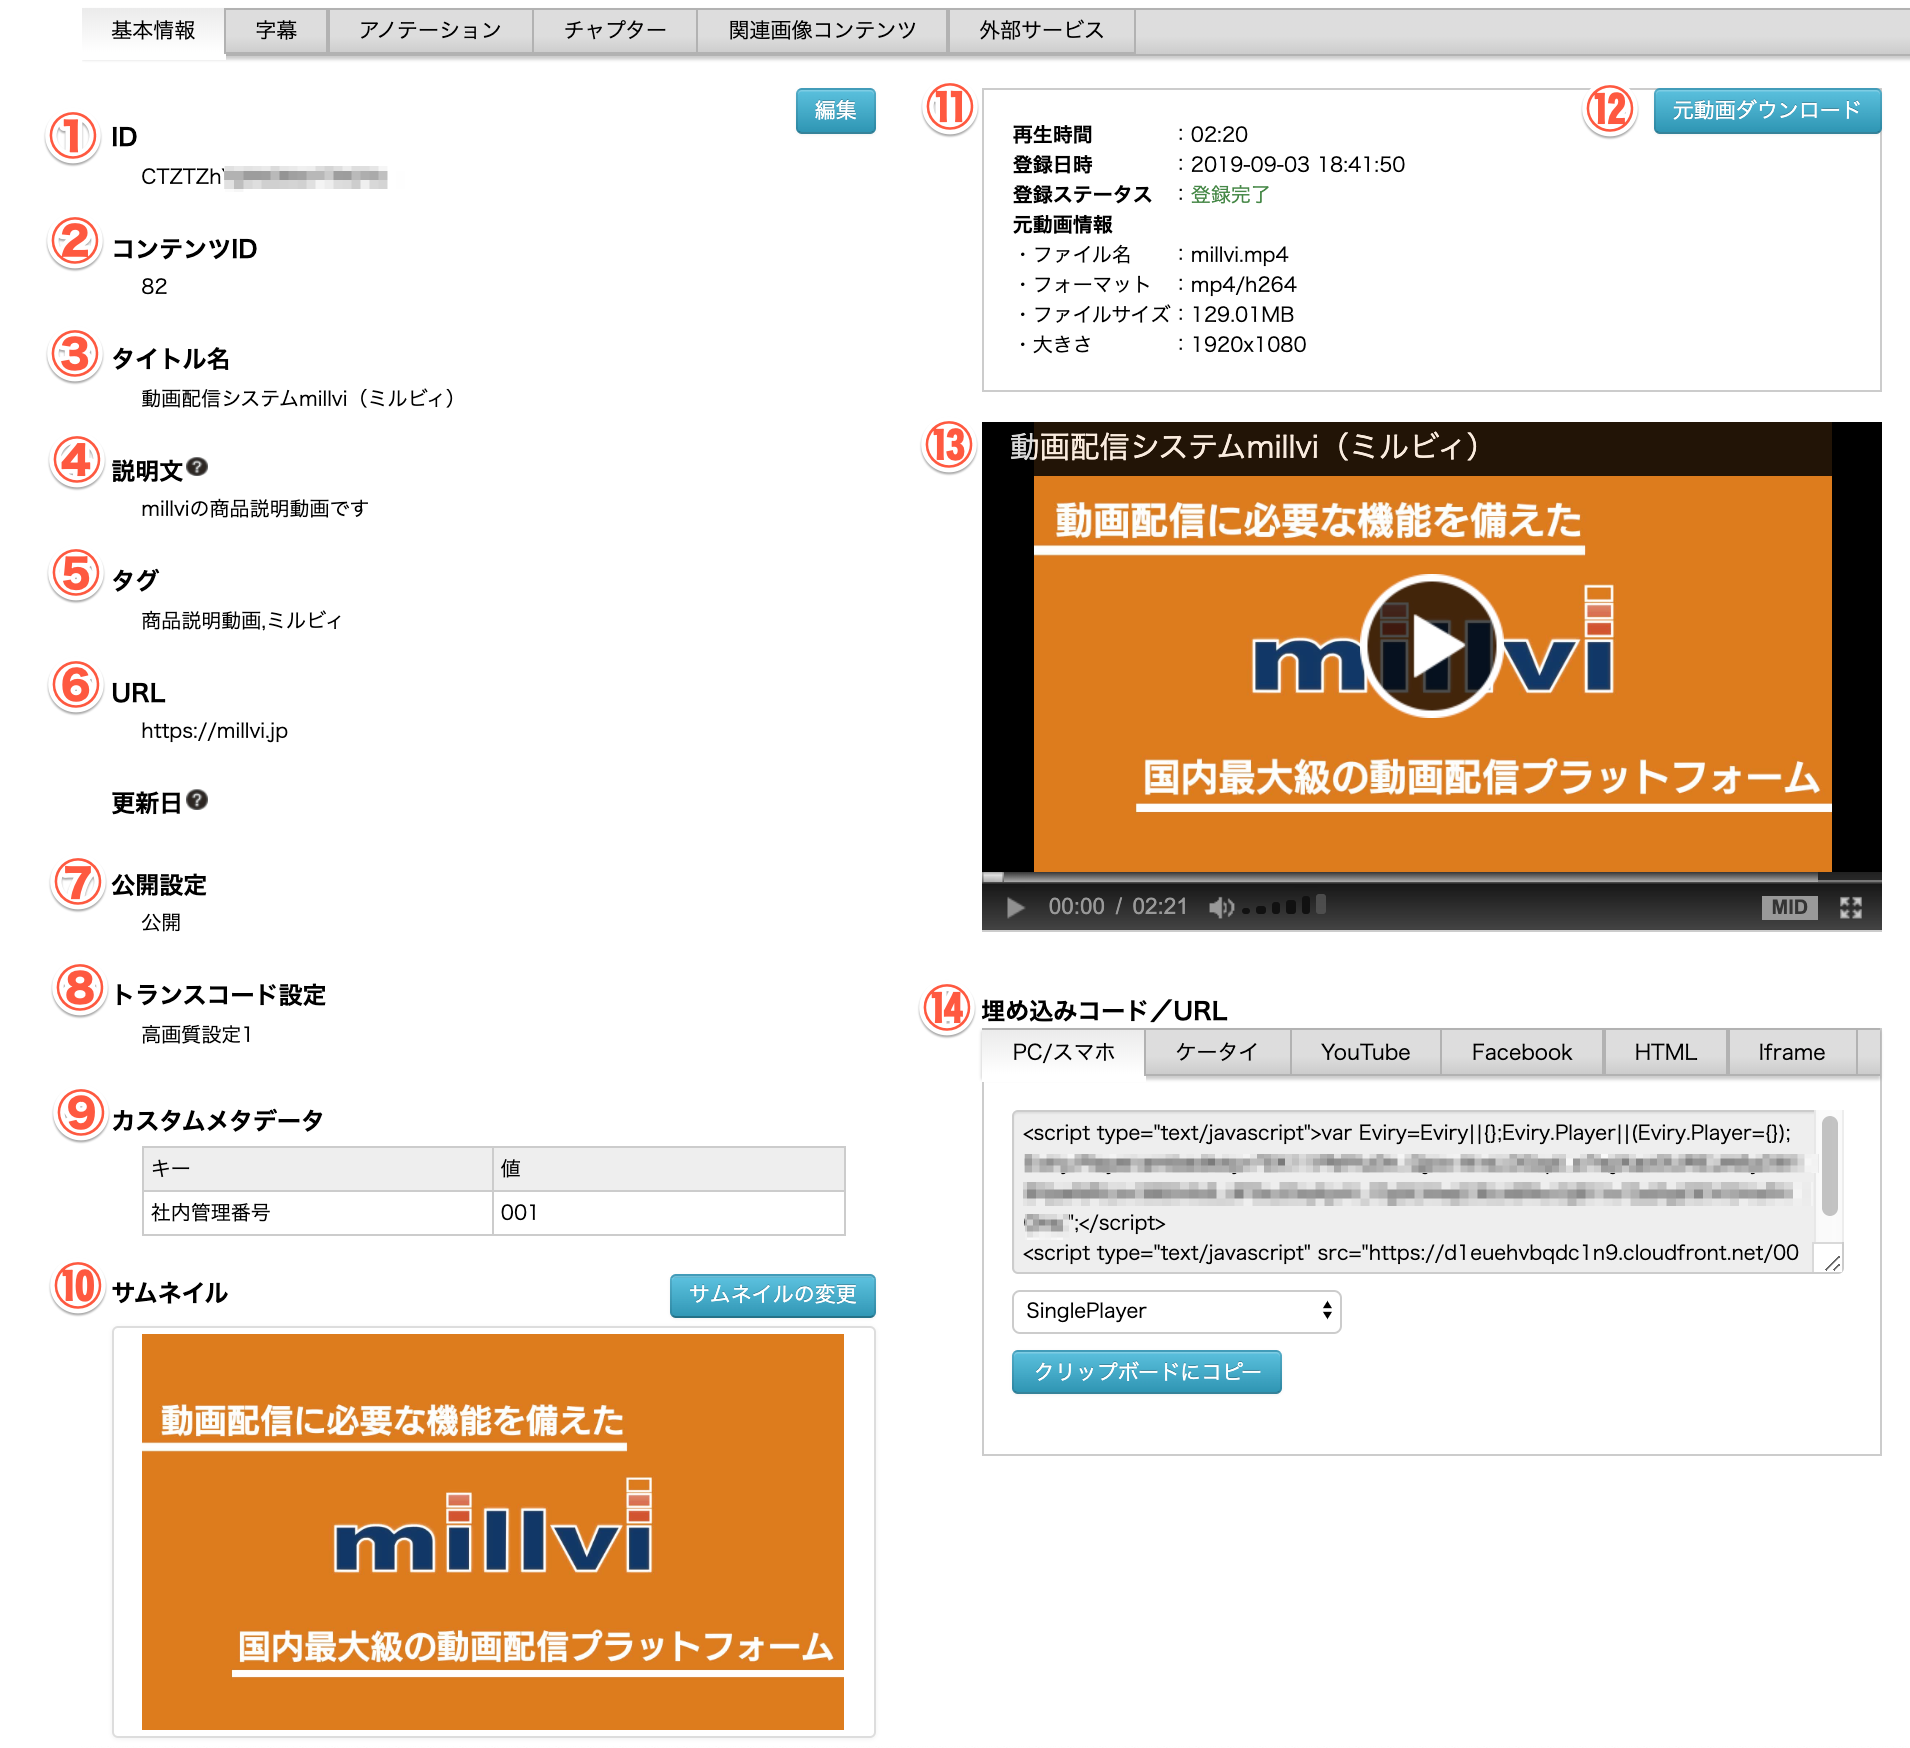Click the video seek progress bar

click(x=1432, y=877)
